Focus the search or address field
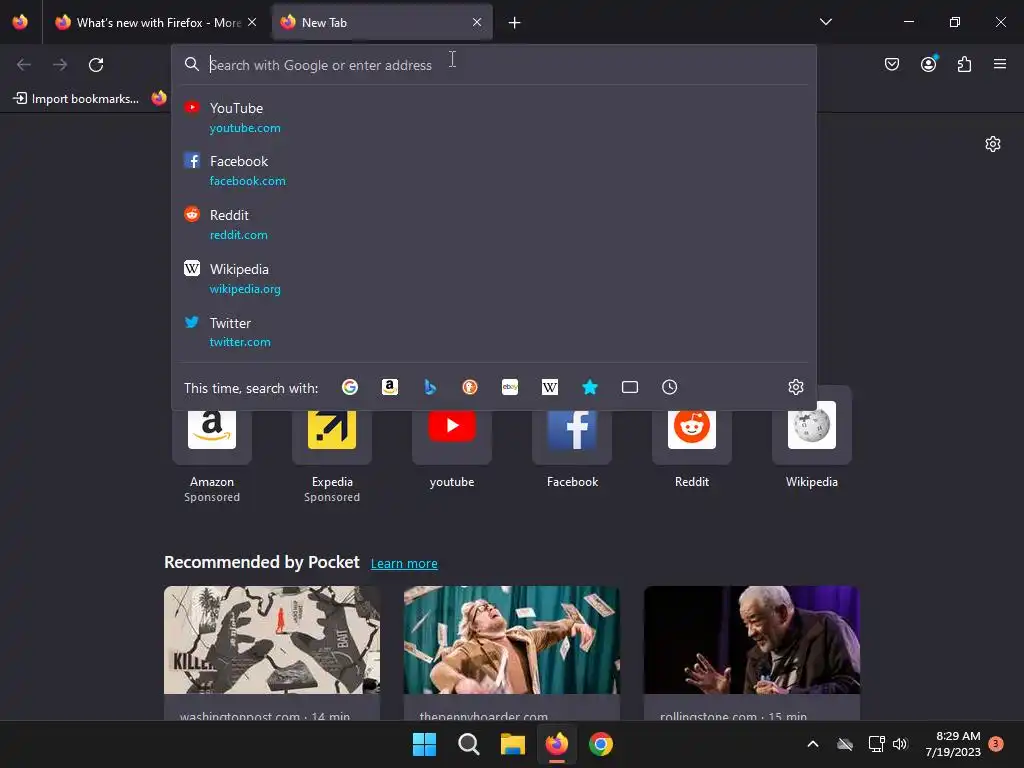This screenshot has width=1024, height=768. click(x=496, y=65)
